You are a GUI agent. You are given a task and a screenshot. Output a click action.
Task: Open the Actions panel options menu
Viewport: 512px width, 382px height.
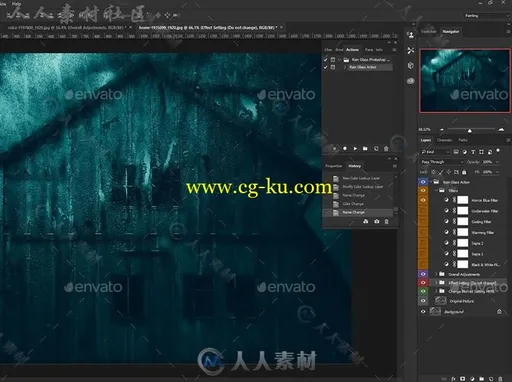(394, 50)
